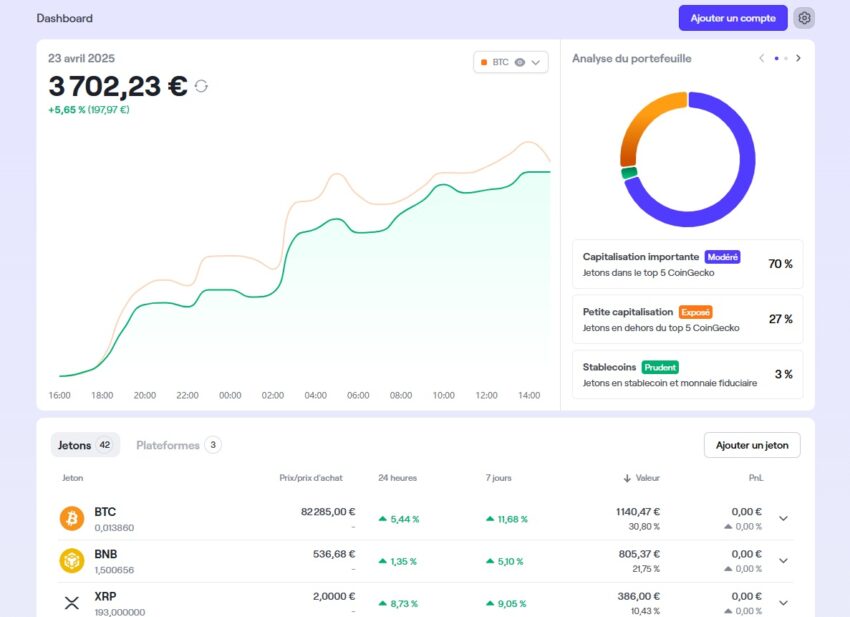Click the +5,65 % gain text

[x=67, y=110]
